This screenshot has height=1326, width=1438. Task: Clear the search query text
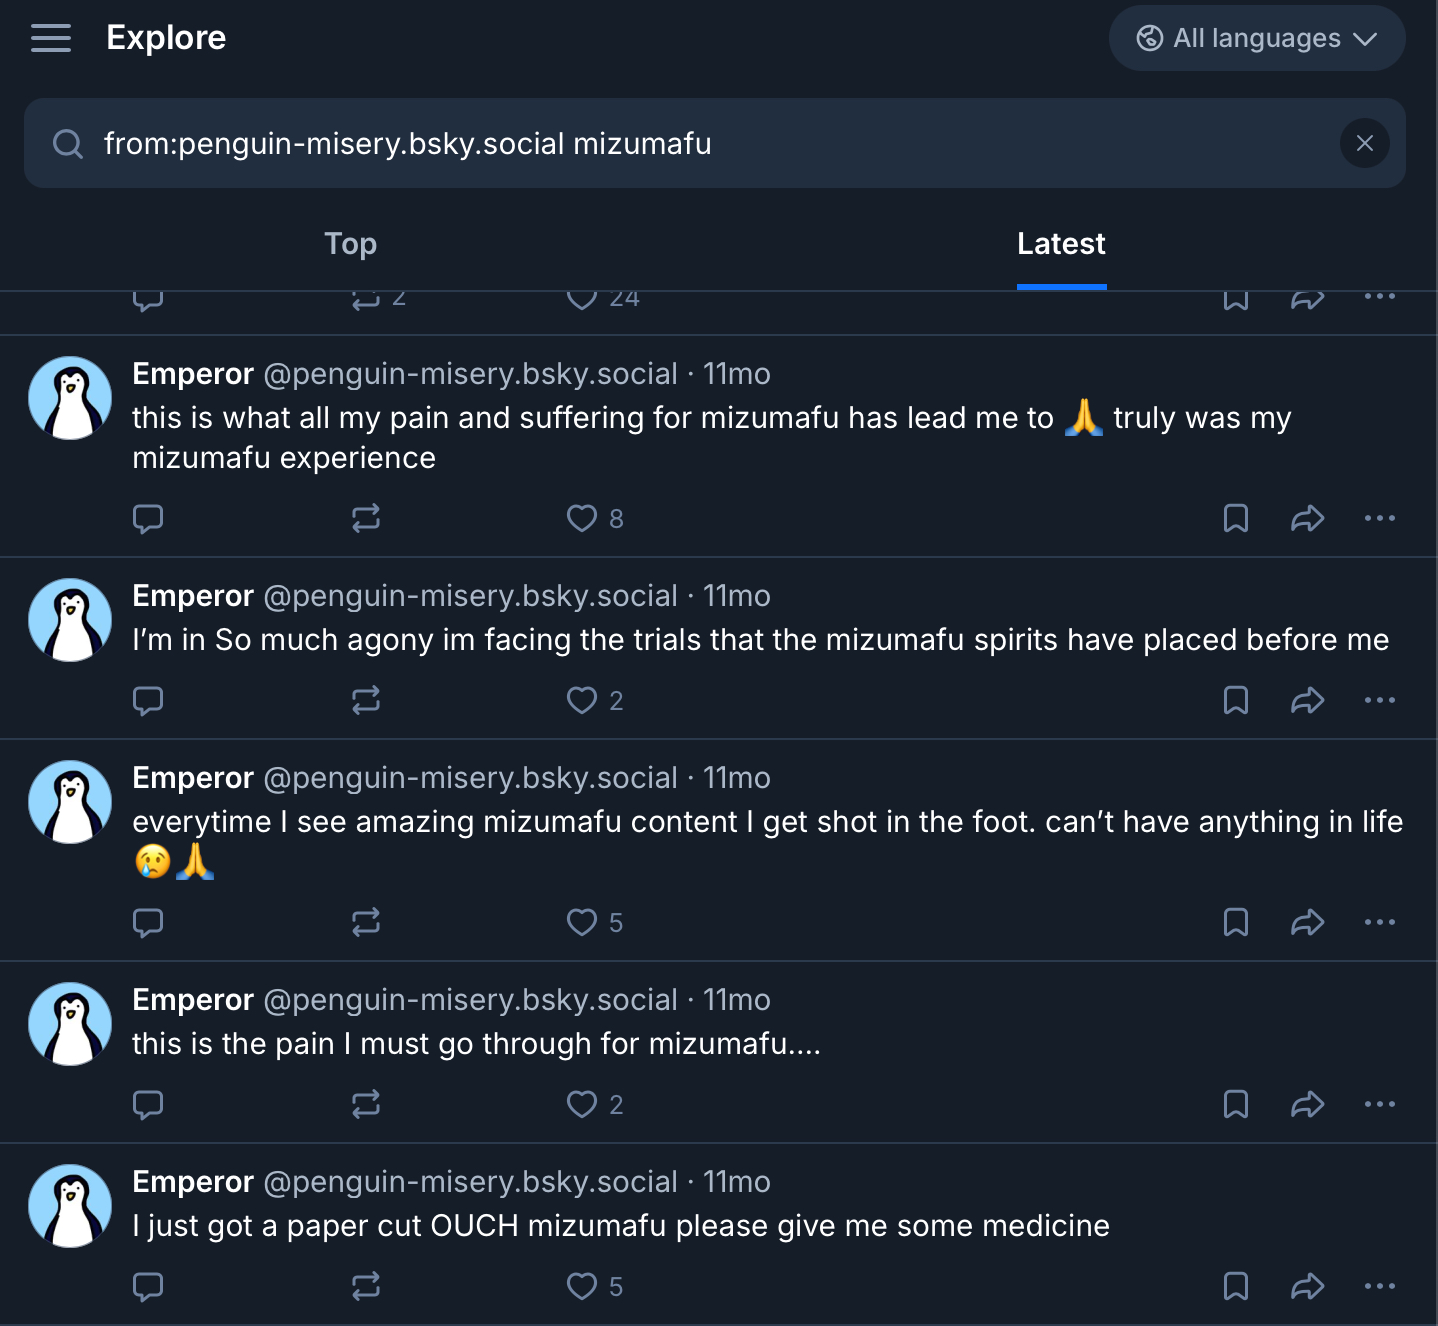coord(1364,143)
